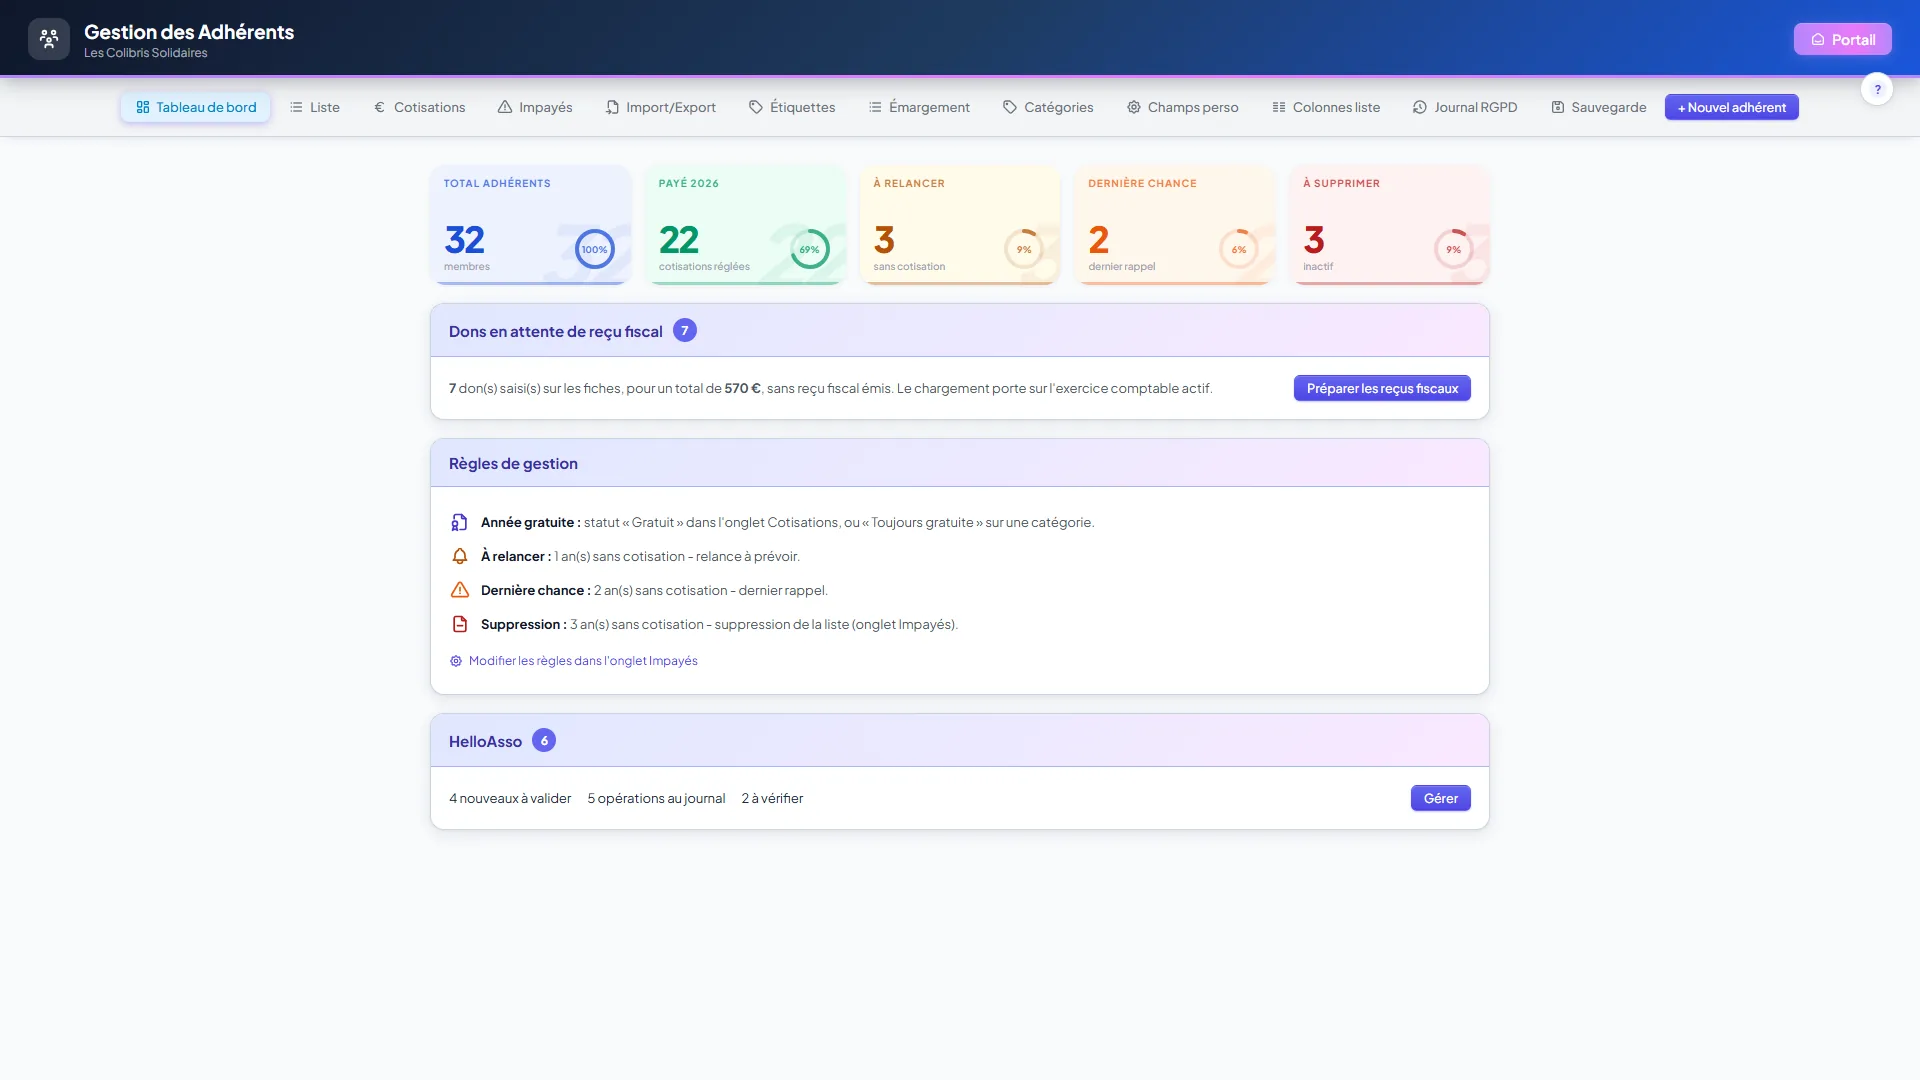Open the Journal RGPD tab
The image size is (1920, 1080).
click(x=1465, y=107)
